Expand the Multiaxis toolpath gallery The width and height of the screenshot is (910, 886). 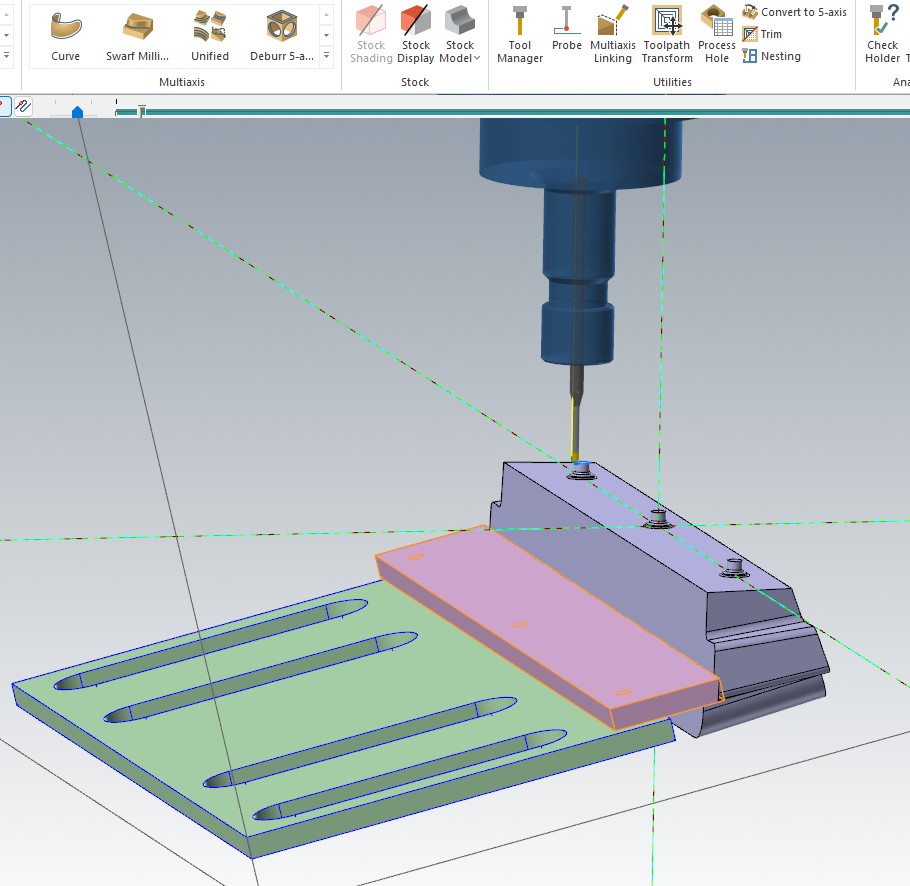(326, 57)
